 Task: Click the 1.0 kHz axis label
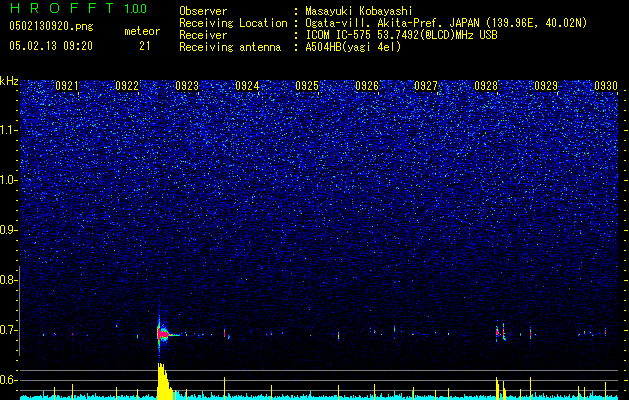click(8, 180)
